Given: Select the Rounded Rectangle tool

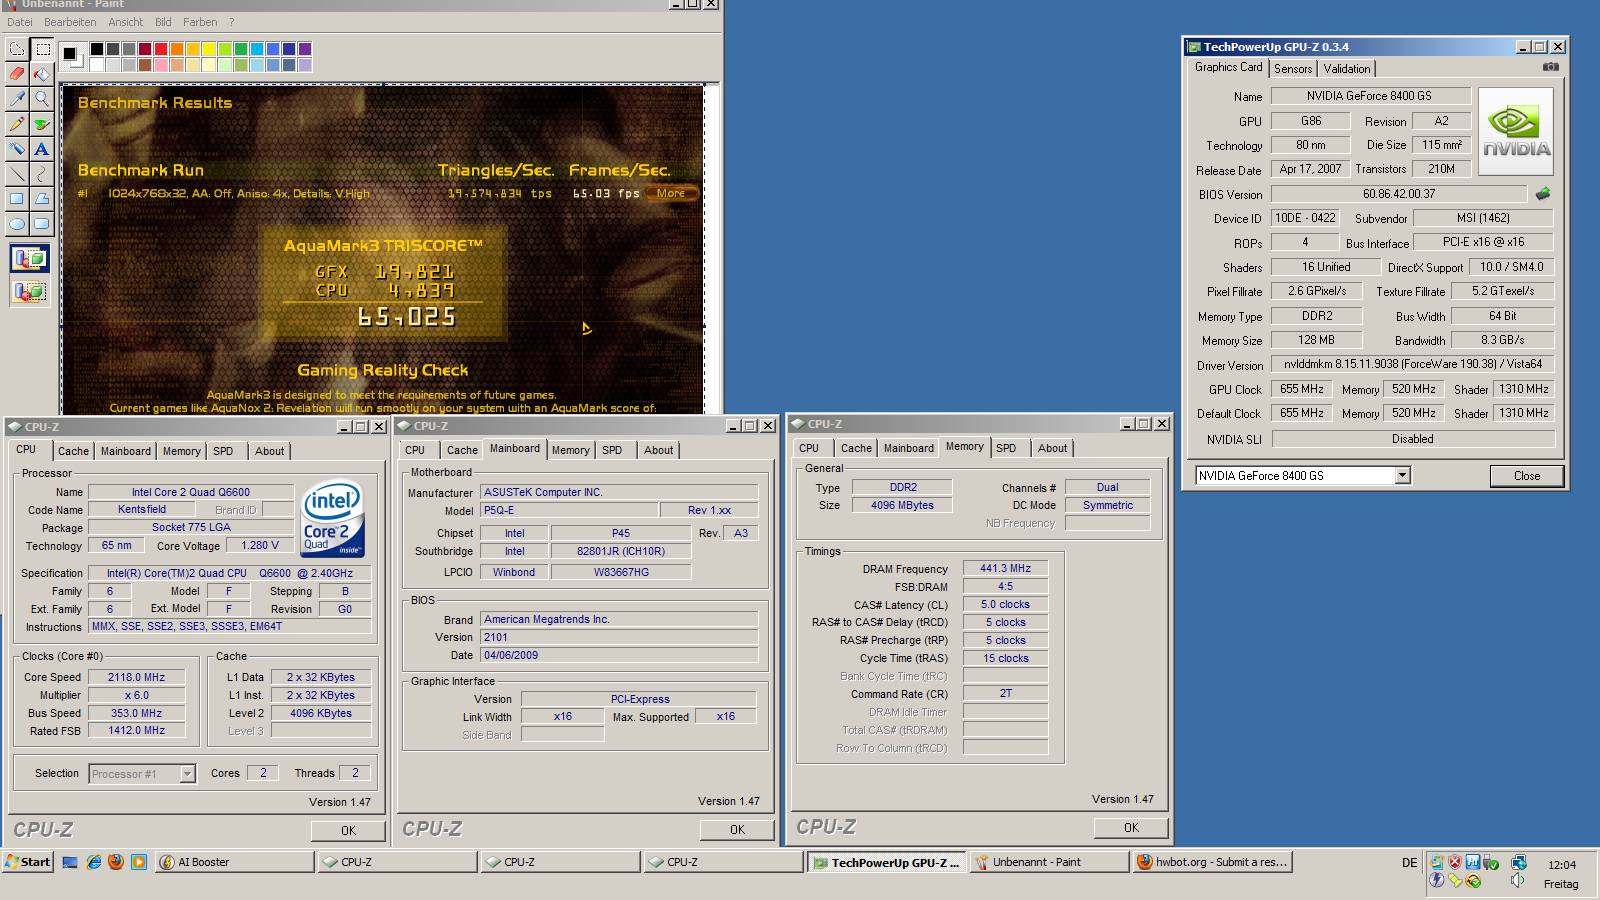Looking at the screenshot, I should pyautogui.click(x=42, y=224).
